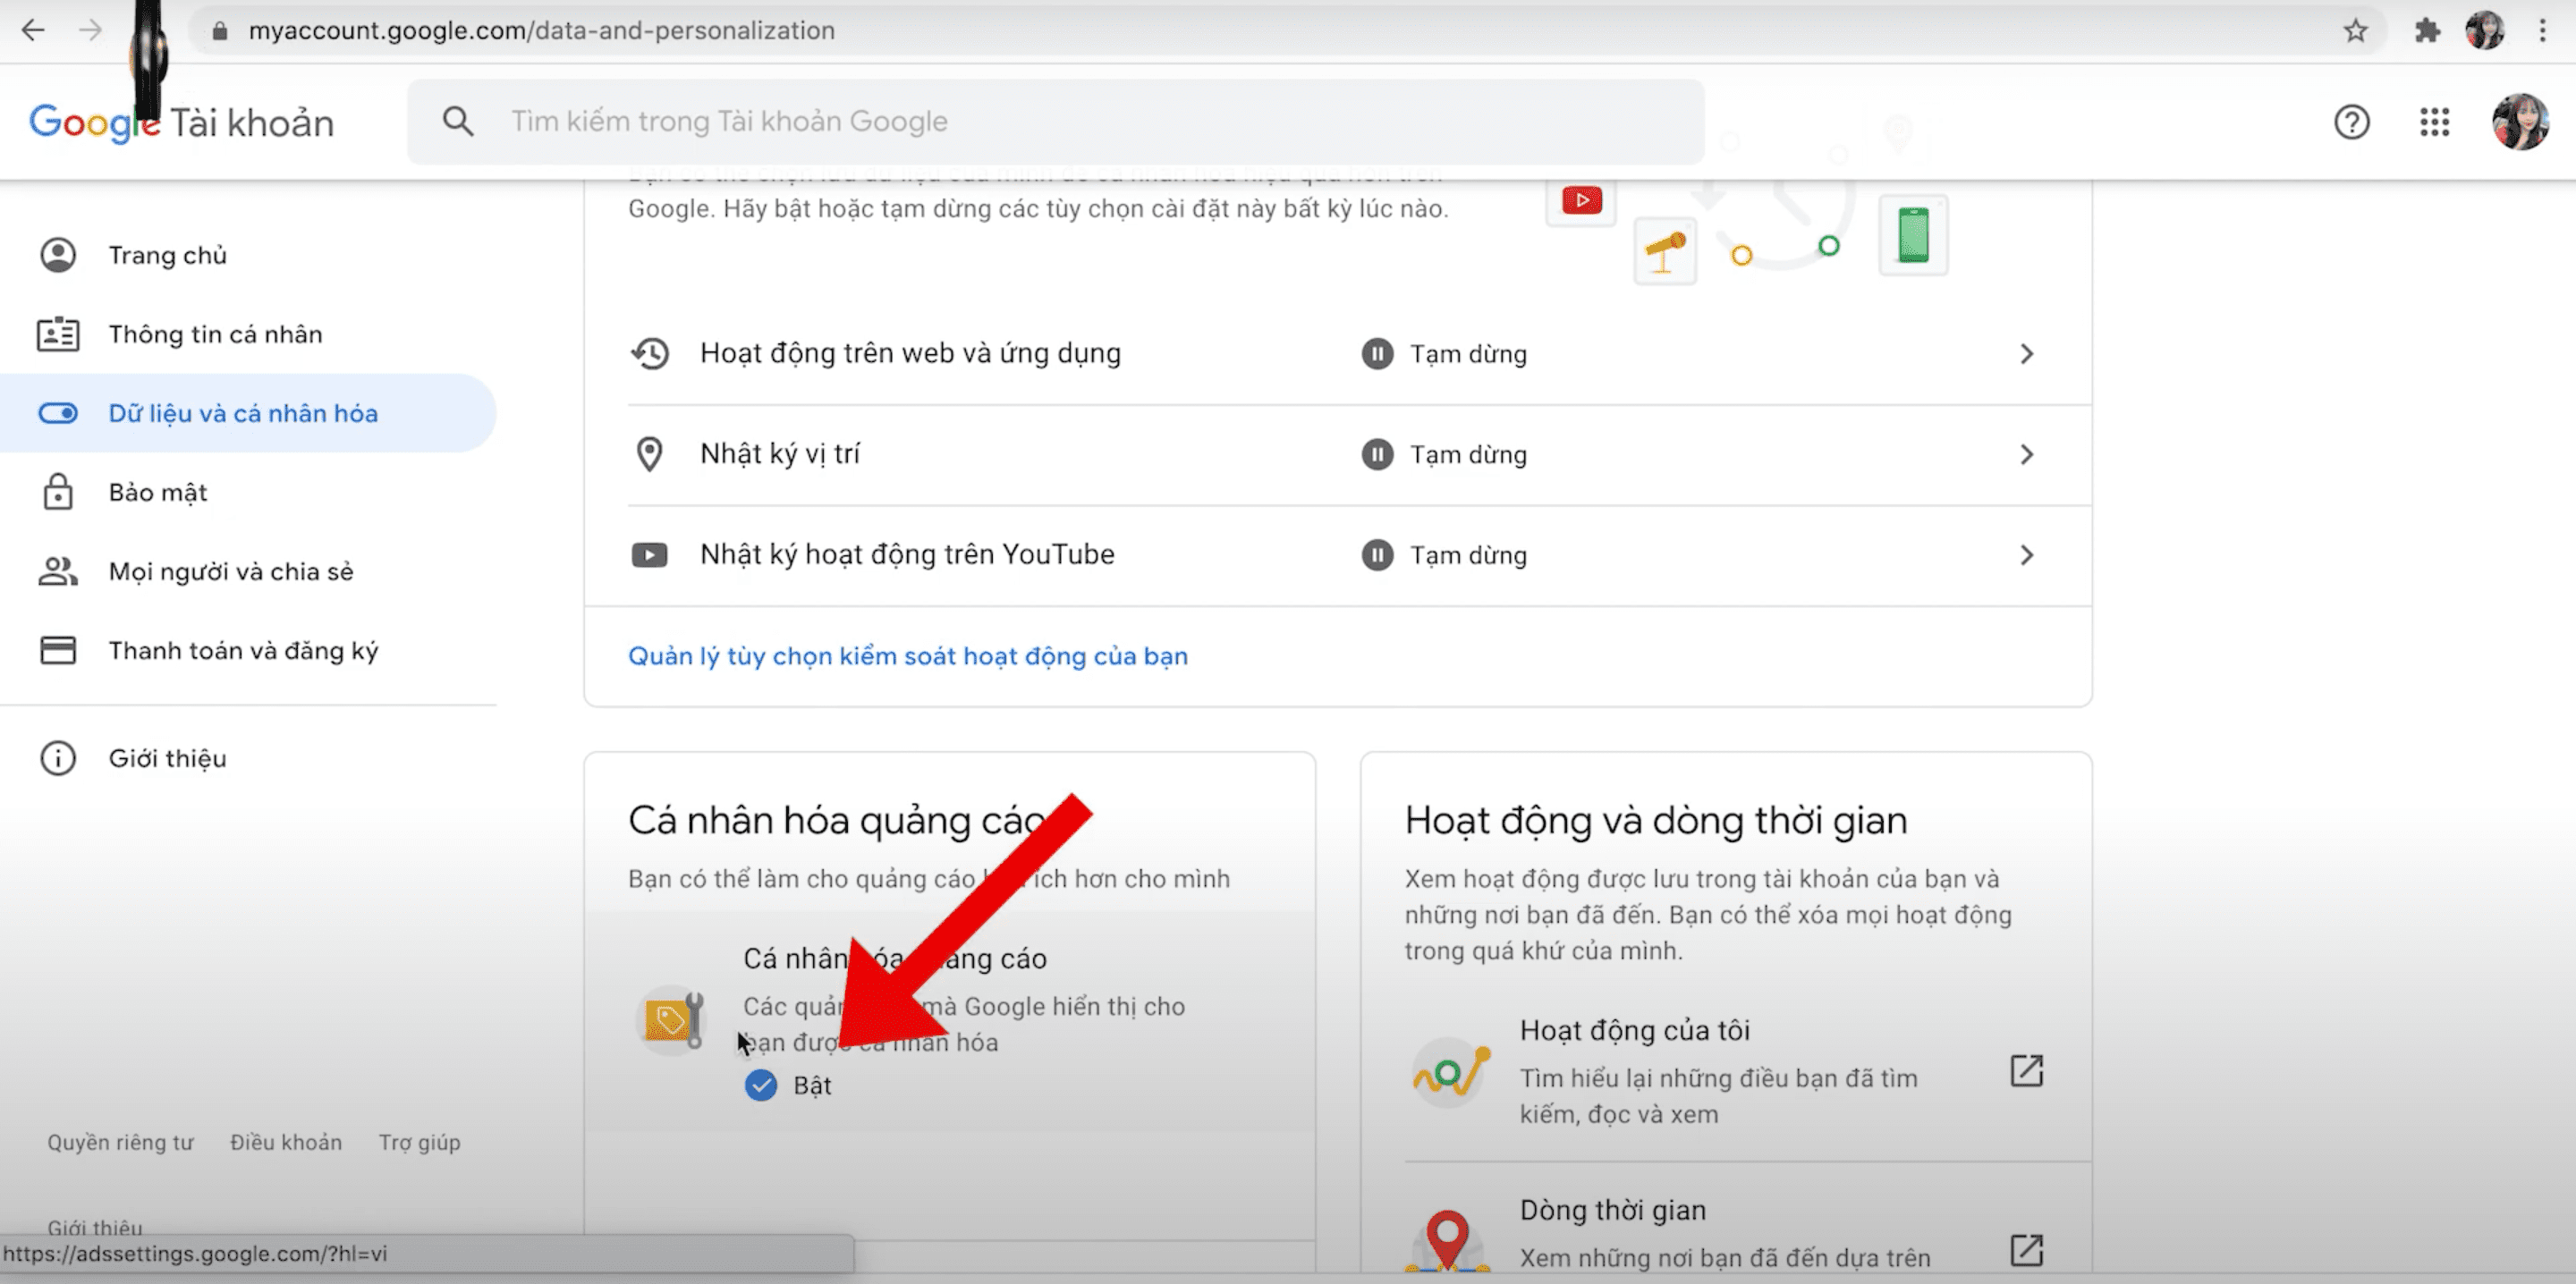Image resolution: width=2576 pixels, height=1284 pixels.
Task: Click the ad personalization wrench tag icon
Action: (x=672, y=1020)
